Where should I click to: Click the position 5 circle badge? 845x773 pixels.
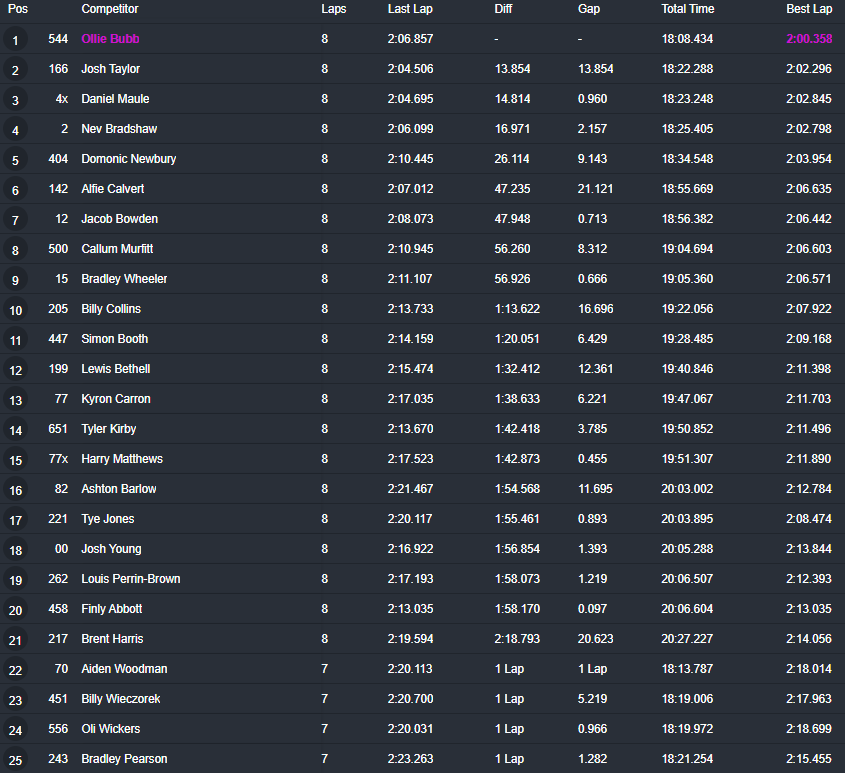point(15,160)
